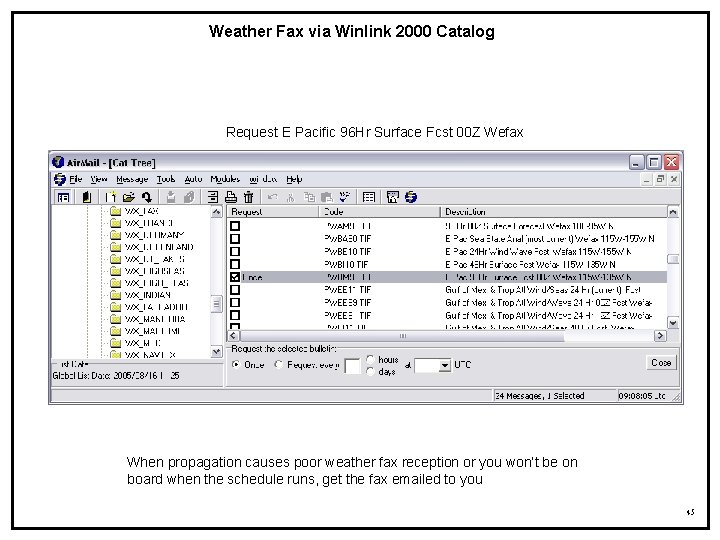The height and width of the screenshot is (540, 720).
Task: Click horizontal scrollbar left arrow
Action: pos(233,336)
